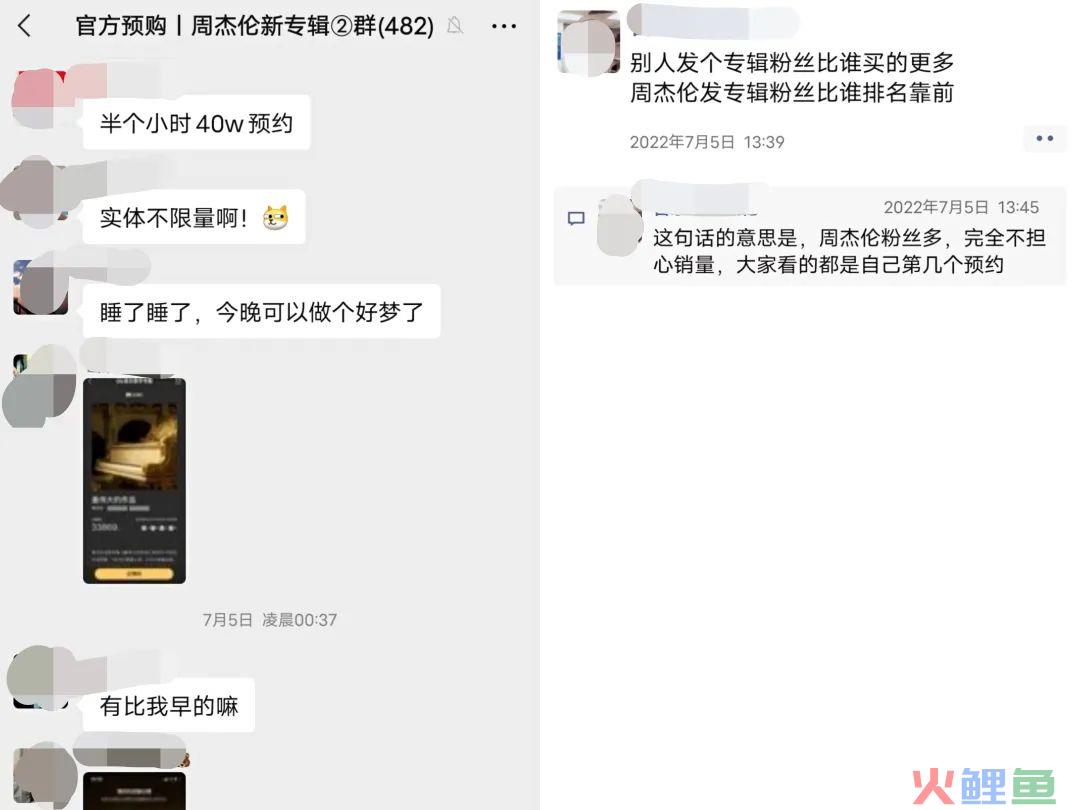The width and height of the screenshot is (1080, 810).
Task: Open avatar of 半个小时40w预约 sender
Action: pos(38,97)
